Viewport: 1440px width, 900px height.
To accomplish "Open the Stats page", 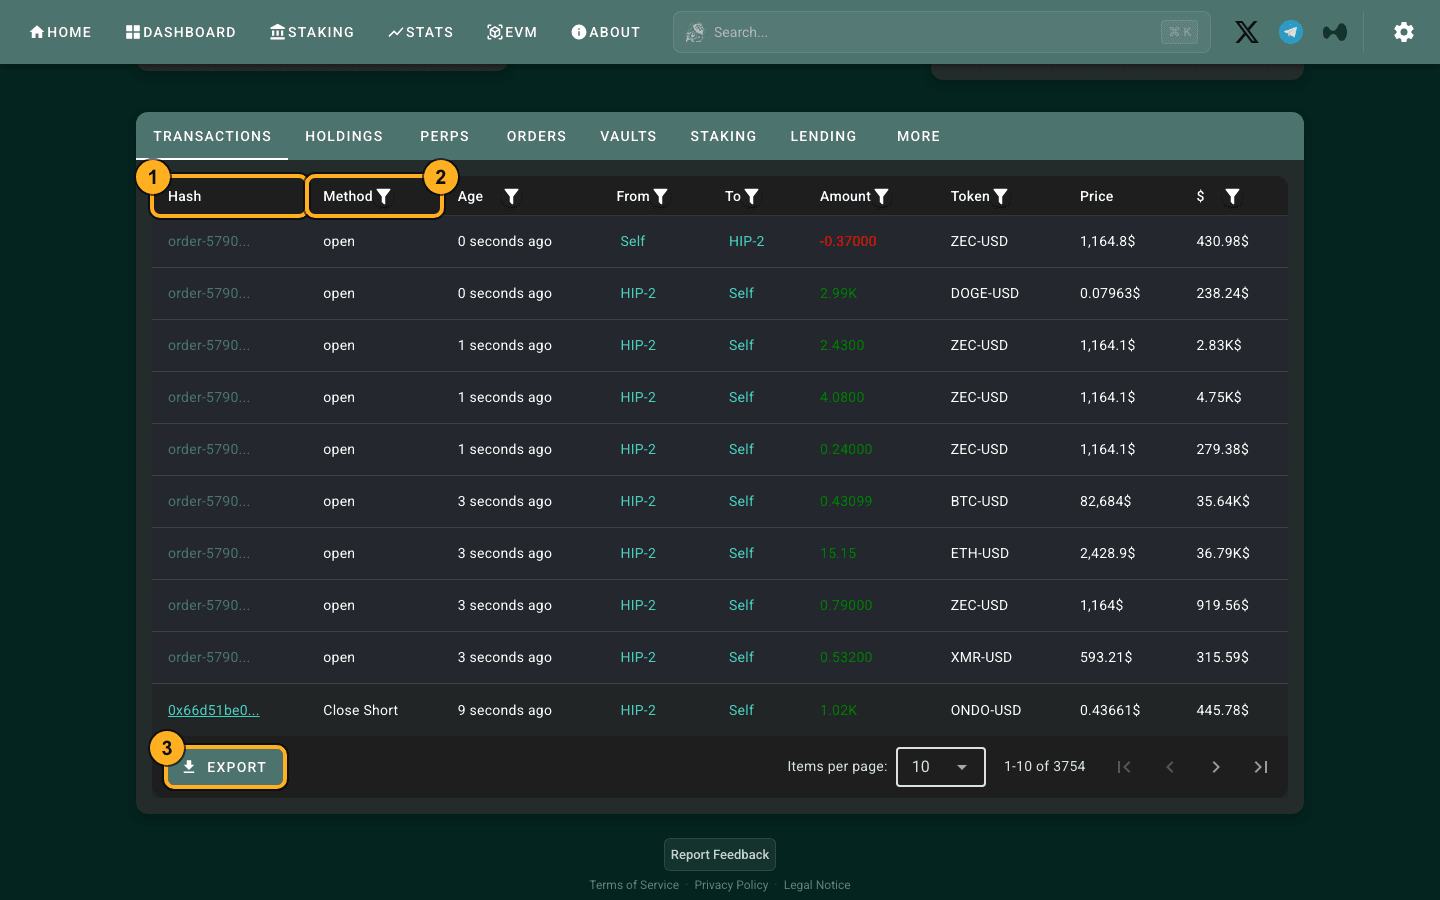I will coord(421,32).
